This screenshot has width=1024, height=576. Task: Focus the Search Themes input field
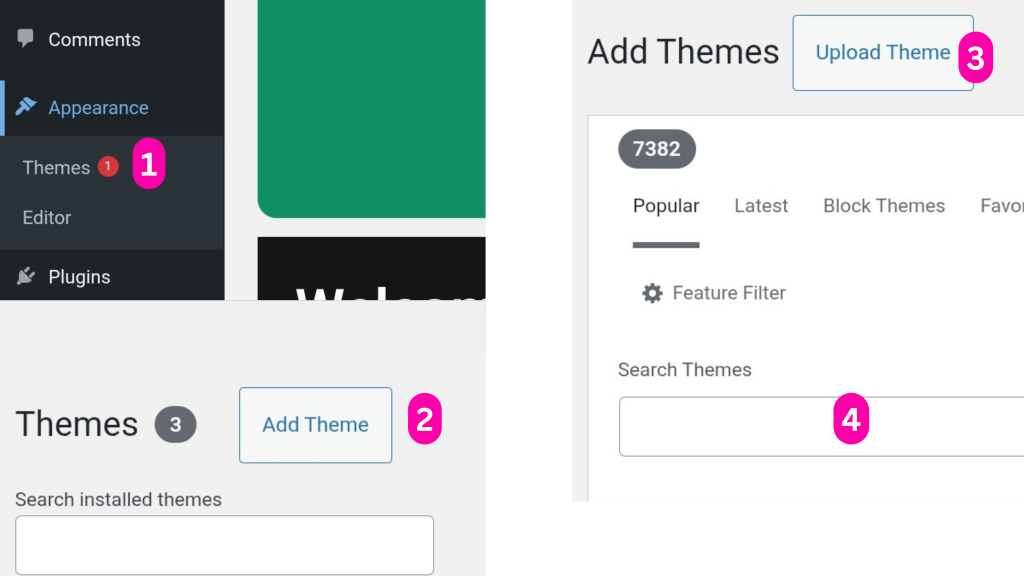pyautogui.click(x=822, y=426)
